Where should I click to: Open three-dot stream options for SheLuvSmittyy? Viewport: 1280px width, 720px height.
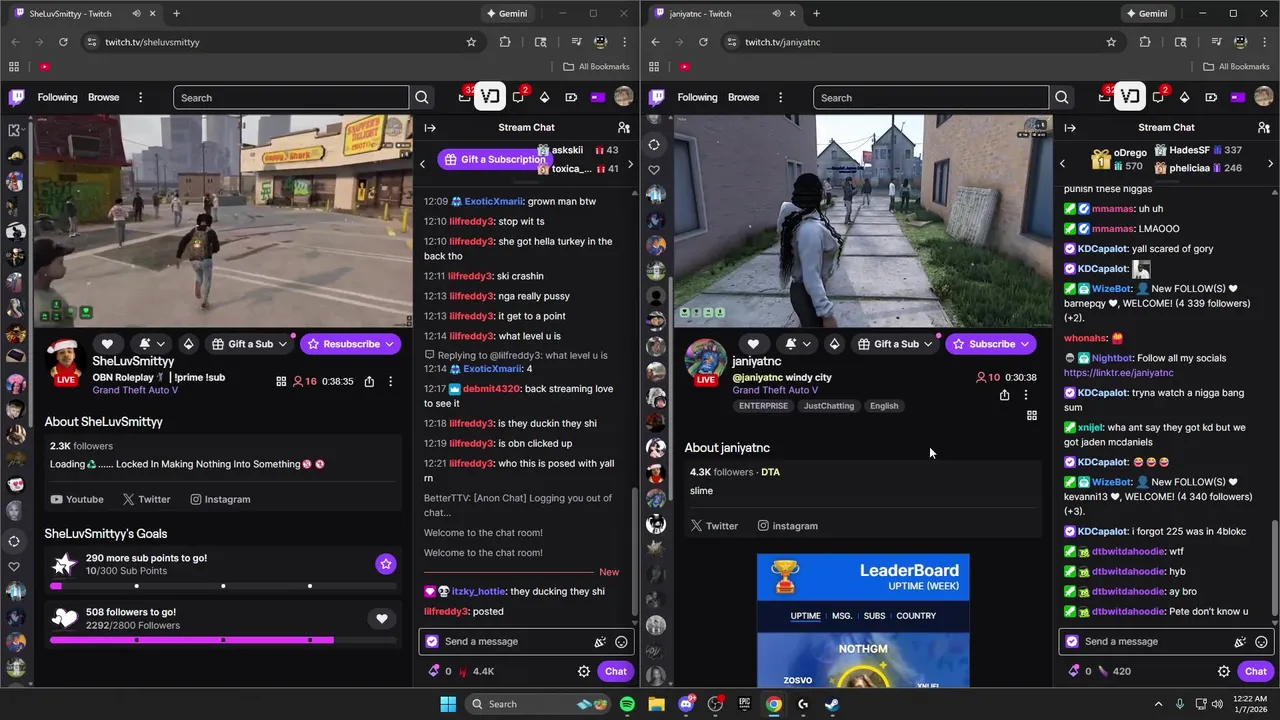click(390, 381)
